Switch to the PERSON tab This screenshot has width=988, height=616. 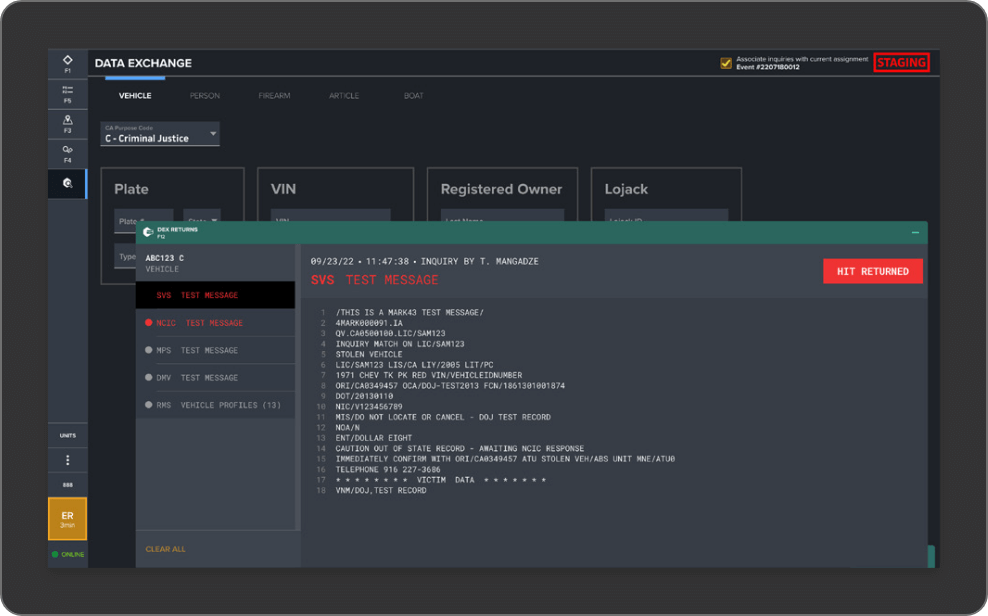pyautogui.click(x=204, y=95)
